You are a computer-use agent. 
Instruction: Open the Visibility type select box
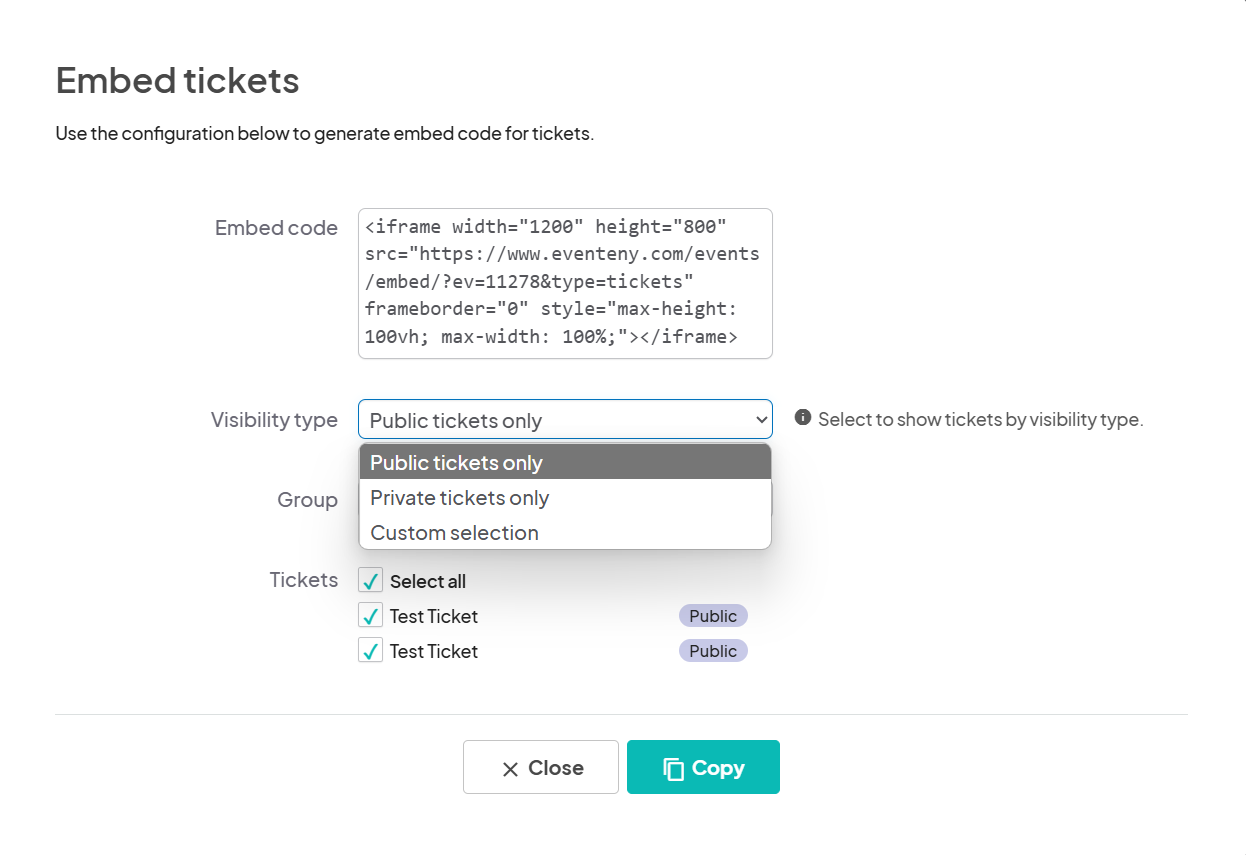point(565,420)
